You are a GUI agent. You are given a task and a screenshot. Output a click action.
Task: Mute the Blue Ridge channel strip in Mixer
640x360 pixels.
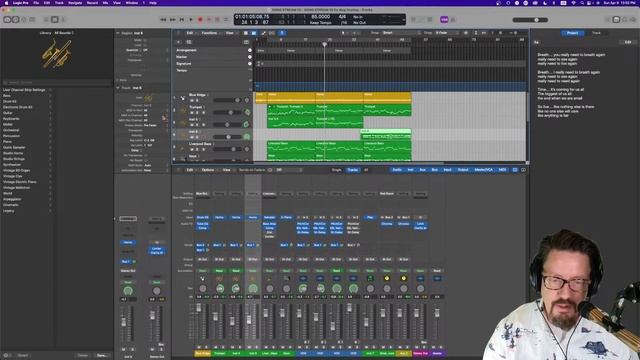199,347
